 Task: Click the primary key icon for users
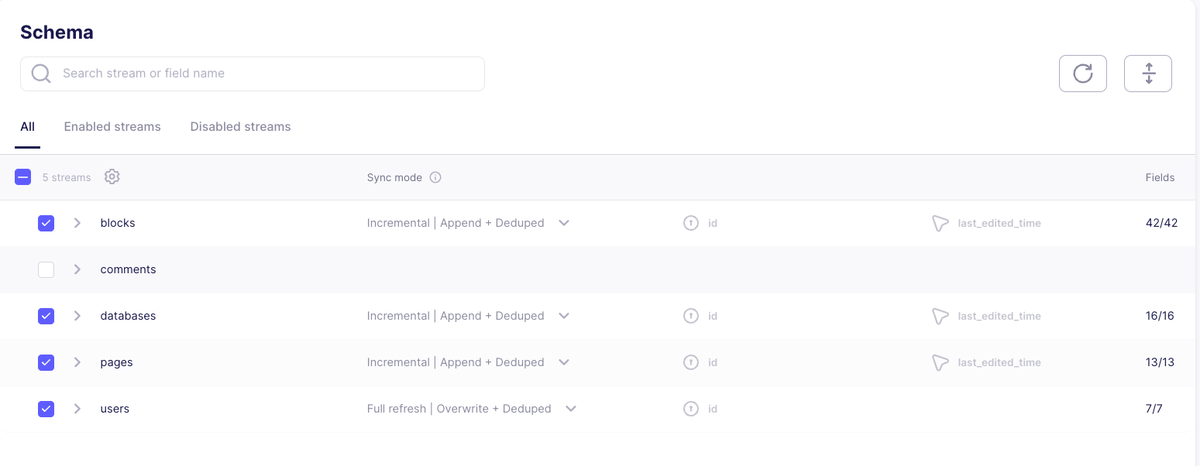pyautogui.click(x=690, y=409)
